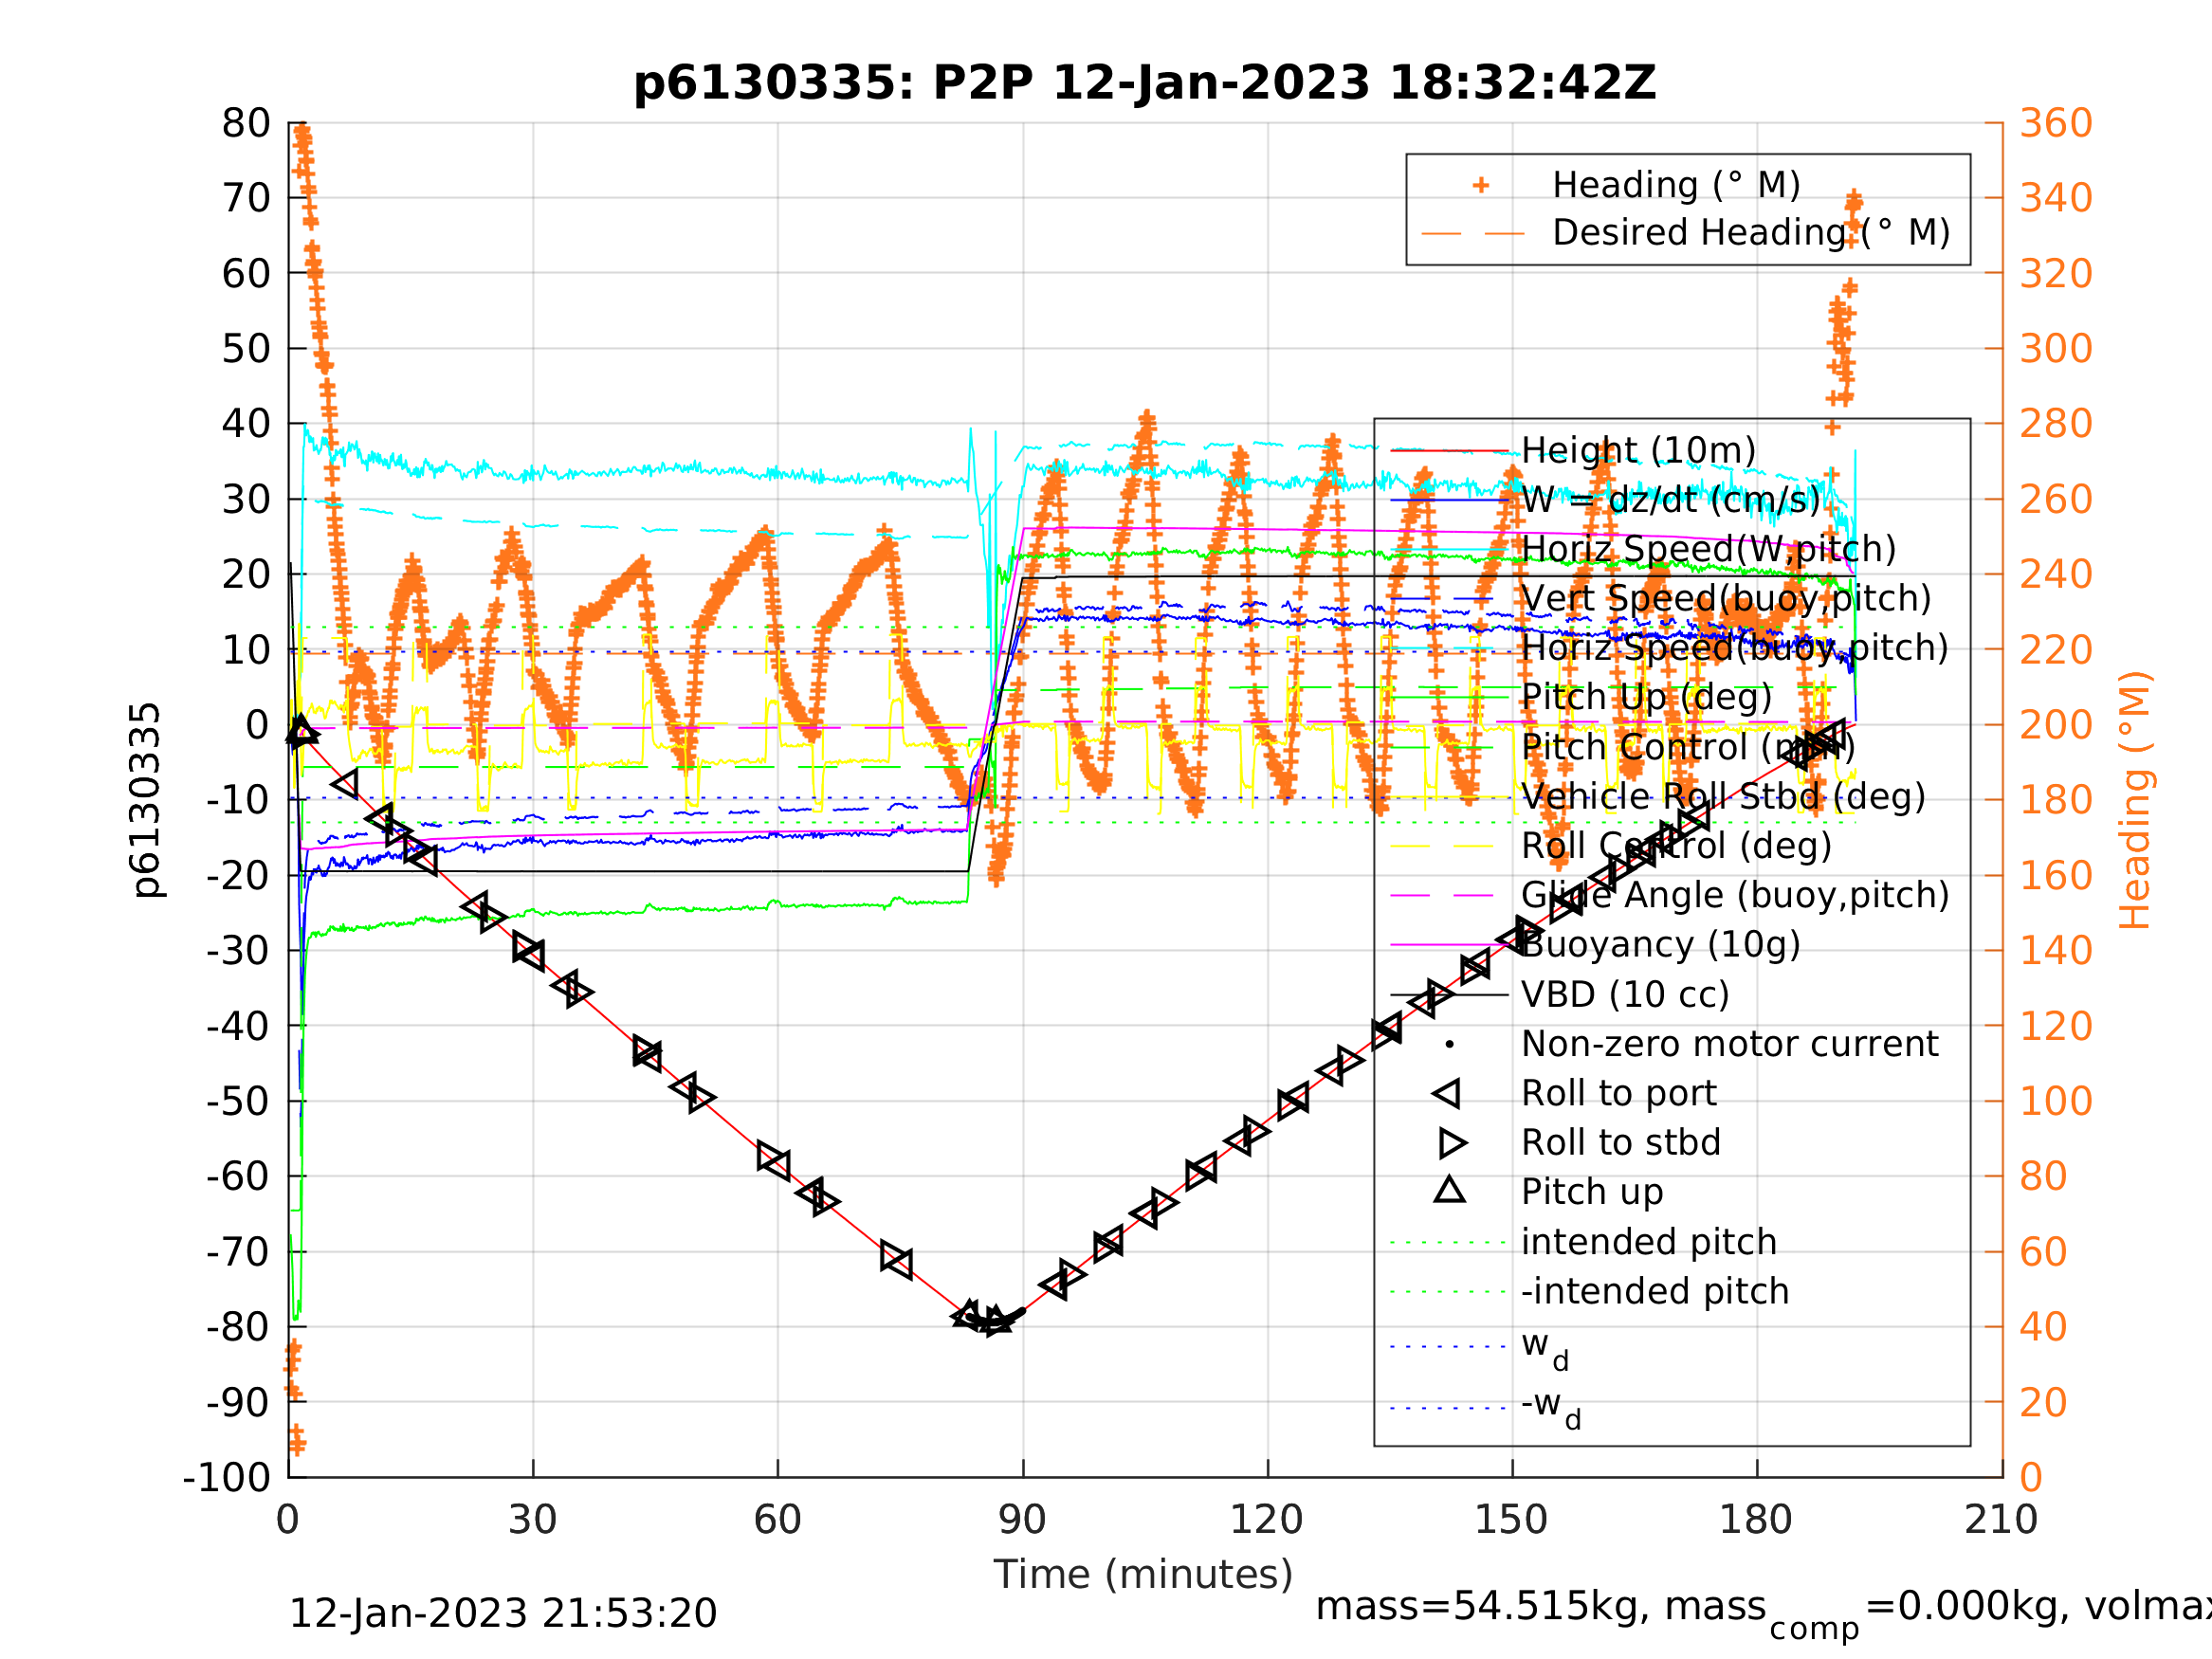Click the Pitch Up (deg) legend label

(x=1646, y=697)
